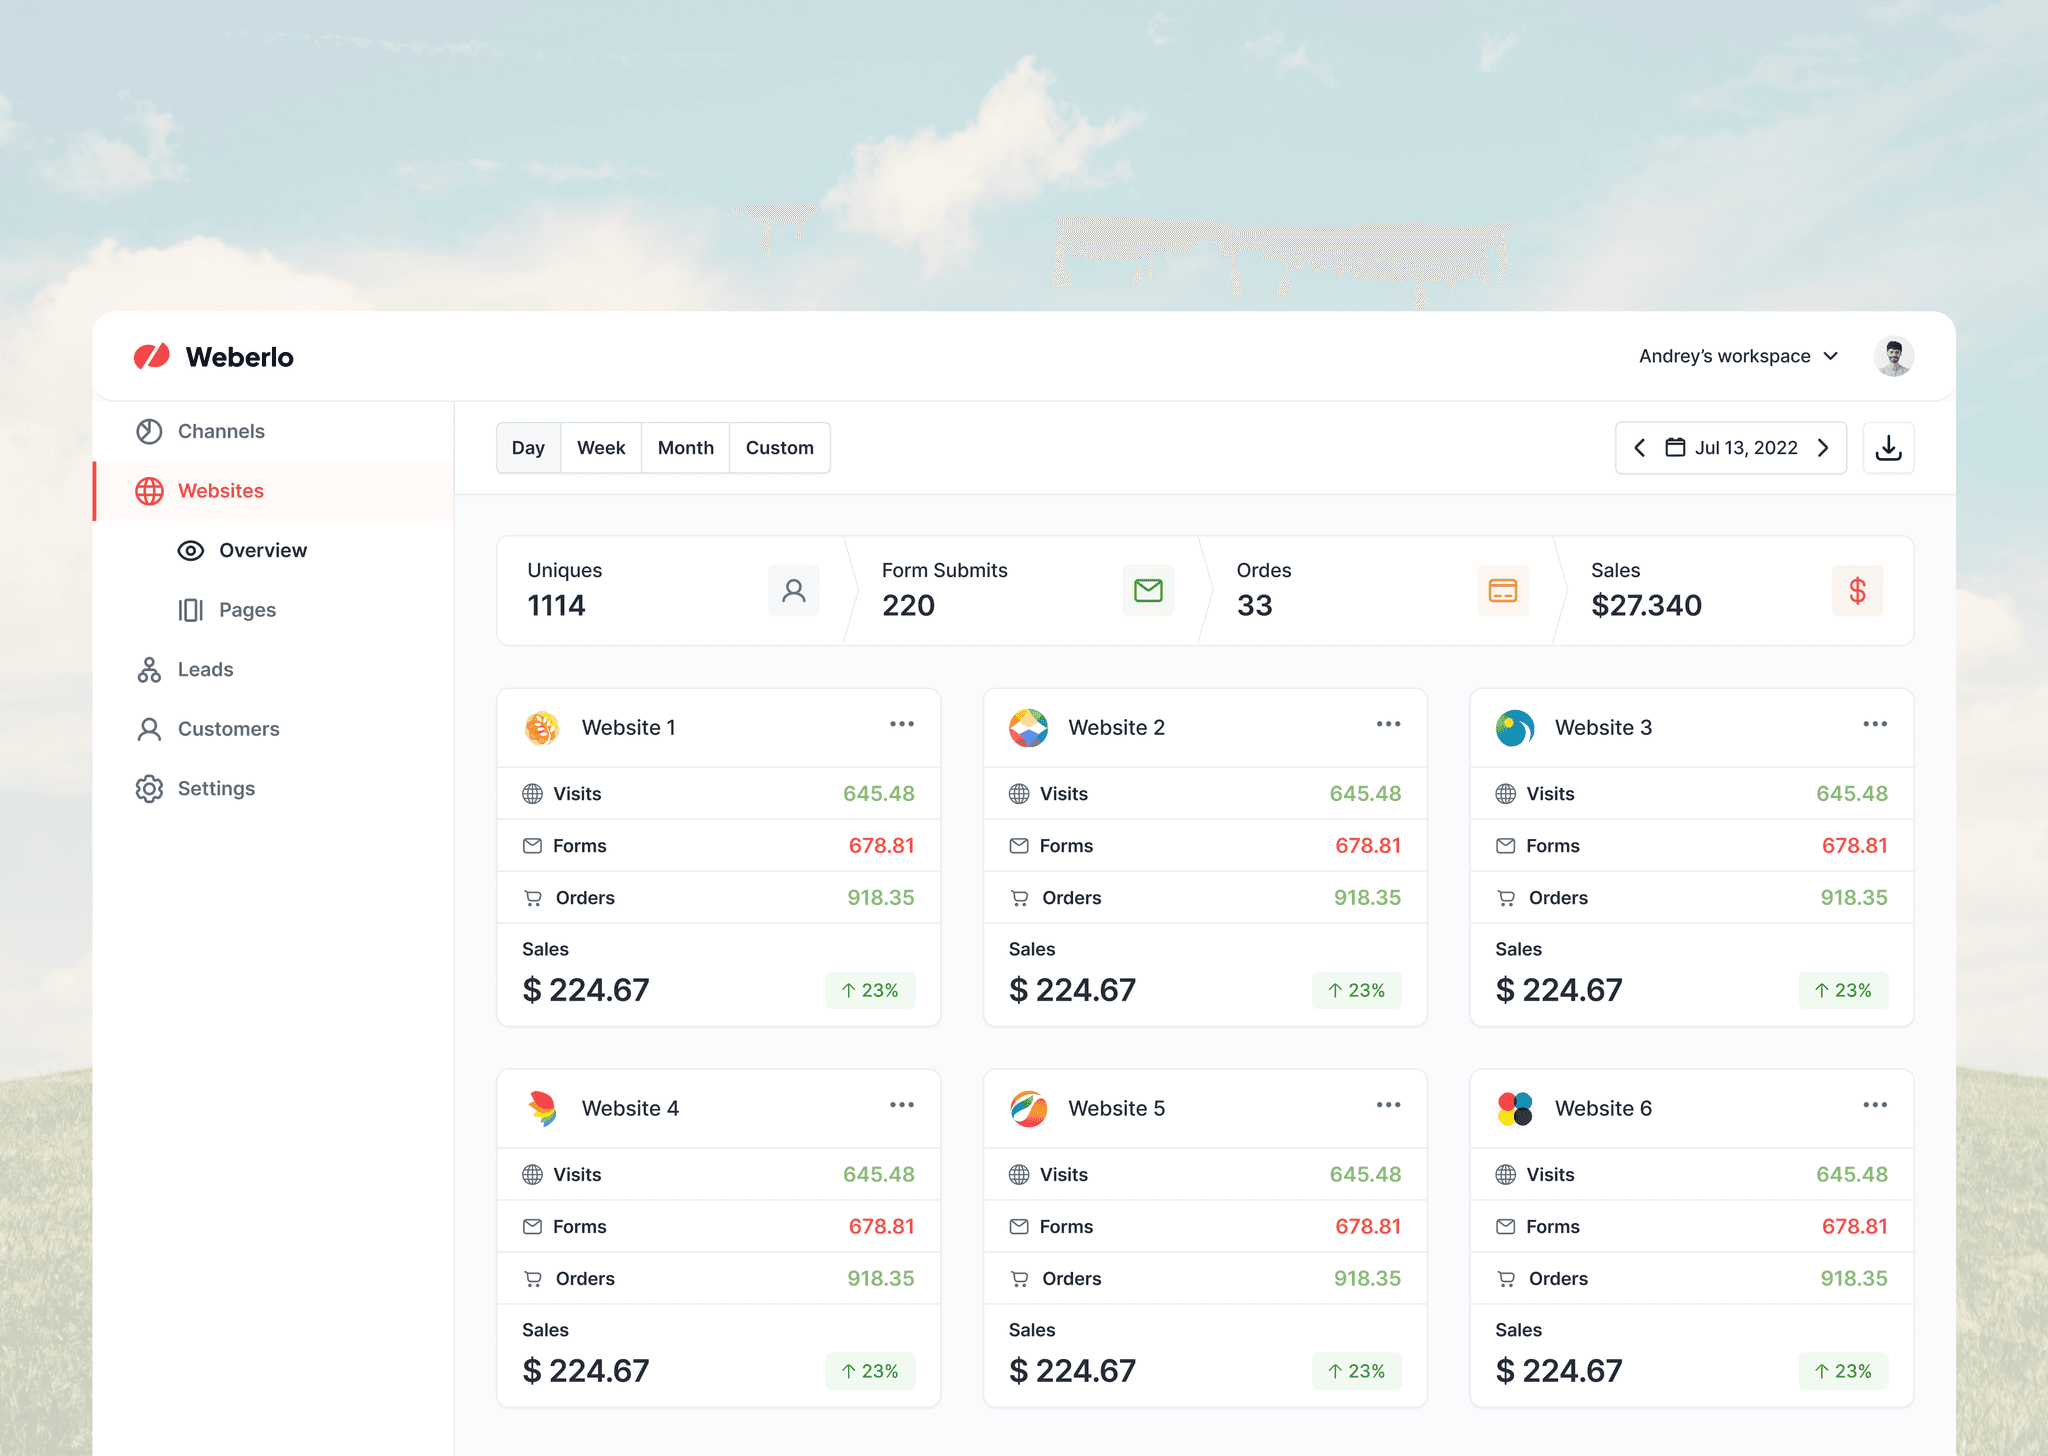Open Website 1 three-dot menu
This screenshot has width=2048, height=1456.
[x=901, y=724]
